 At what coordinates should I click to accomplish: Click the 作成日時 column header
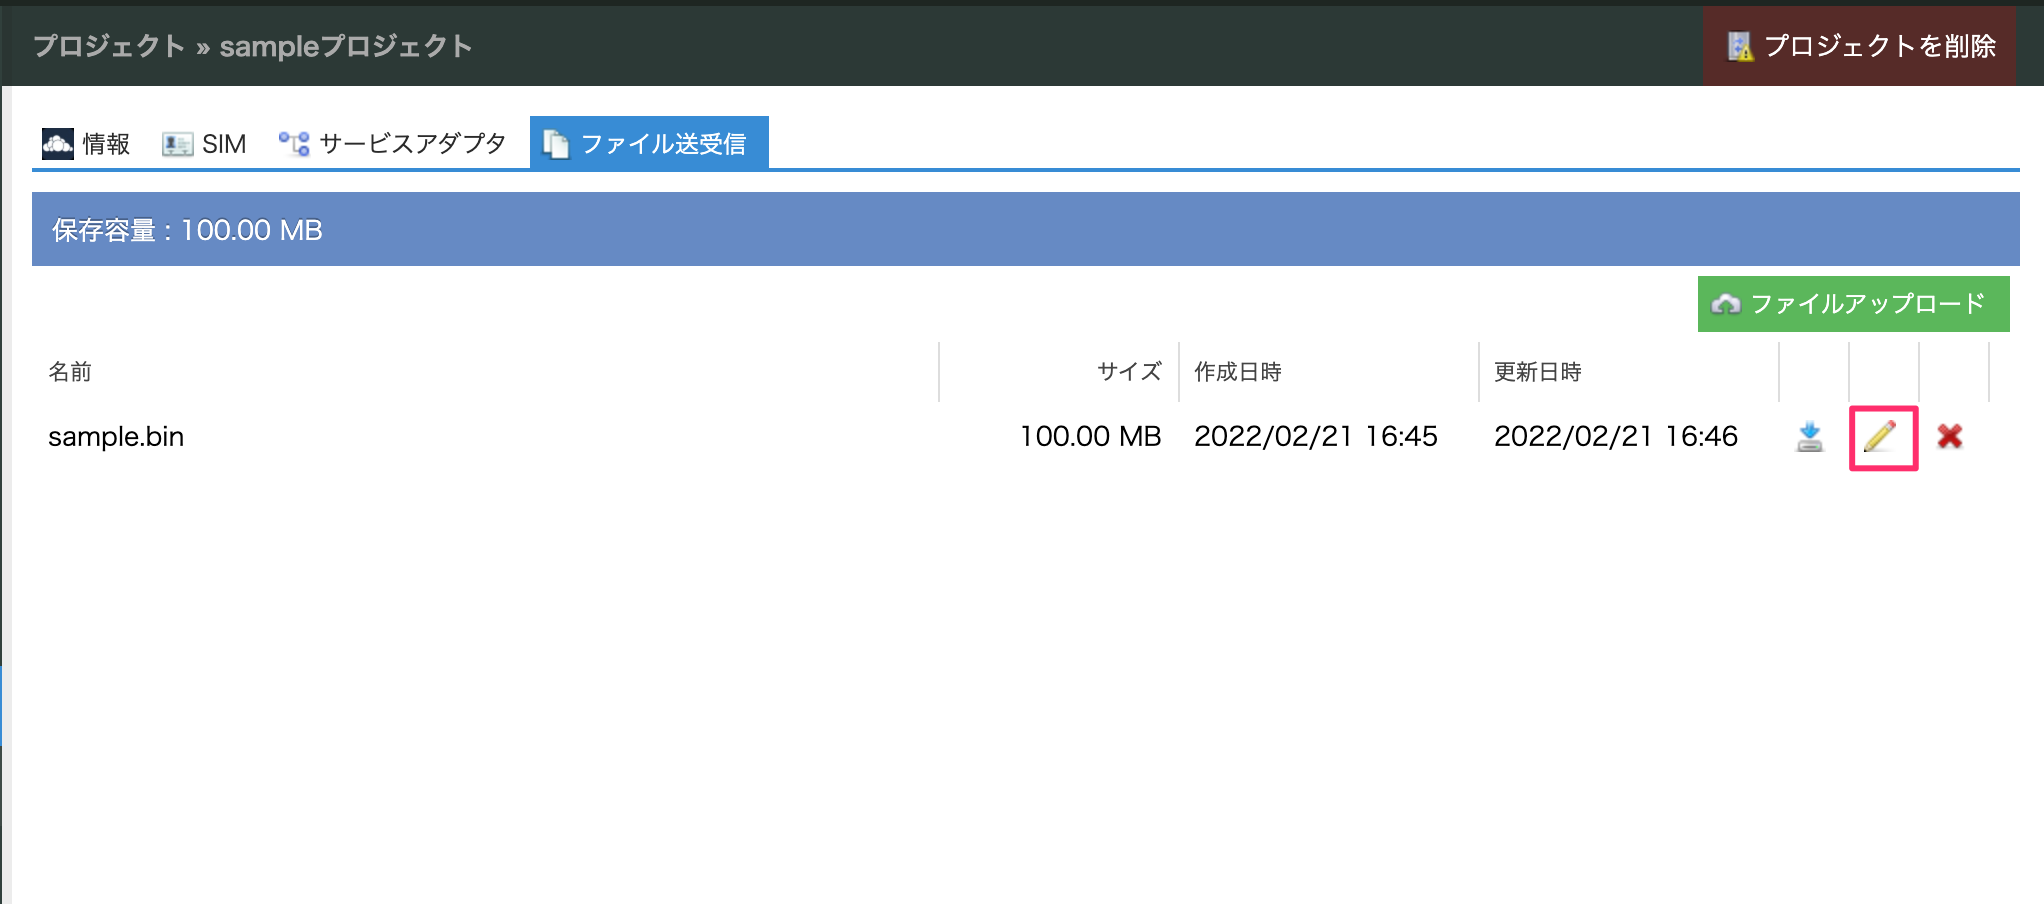click(x=1237, y=372)
